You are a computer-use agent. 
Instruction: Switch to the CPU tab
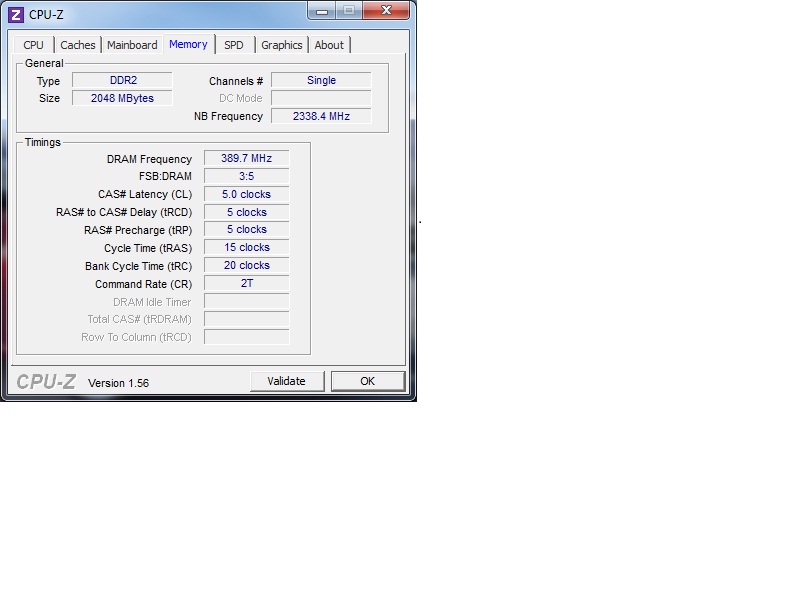pos(33,45)
